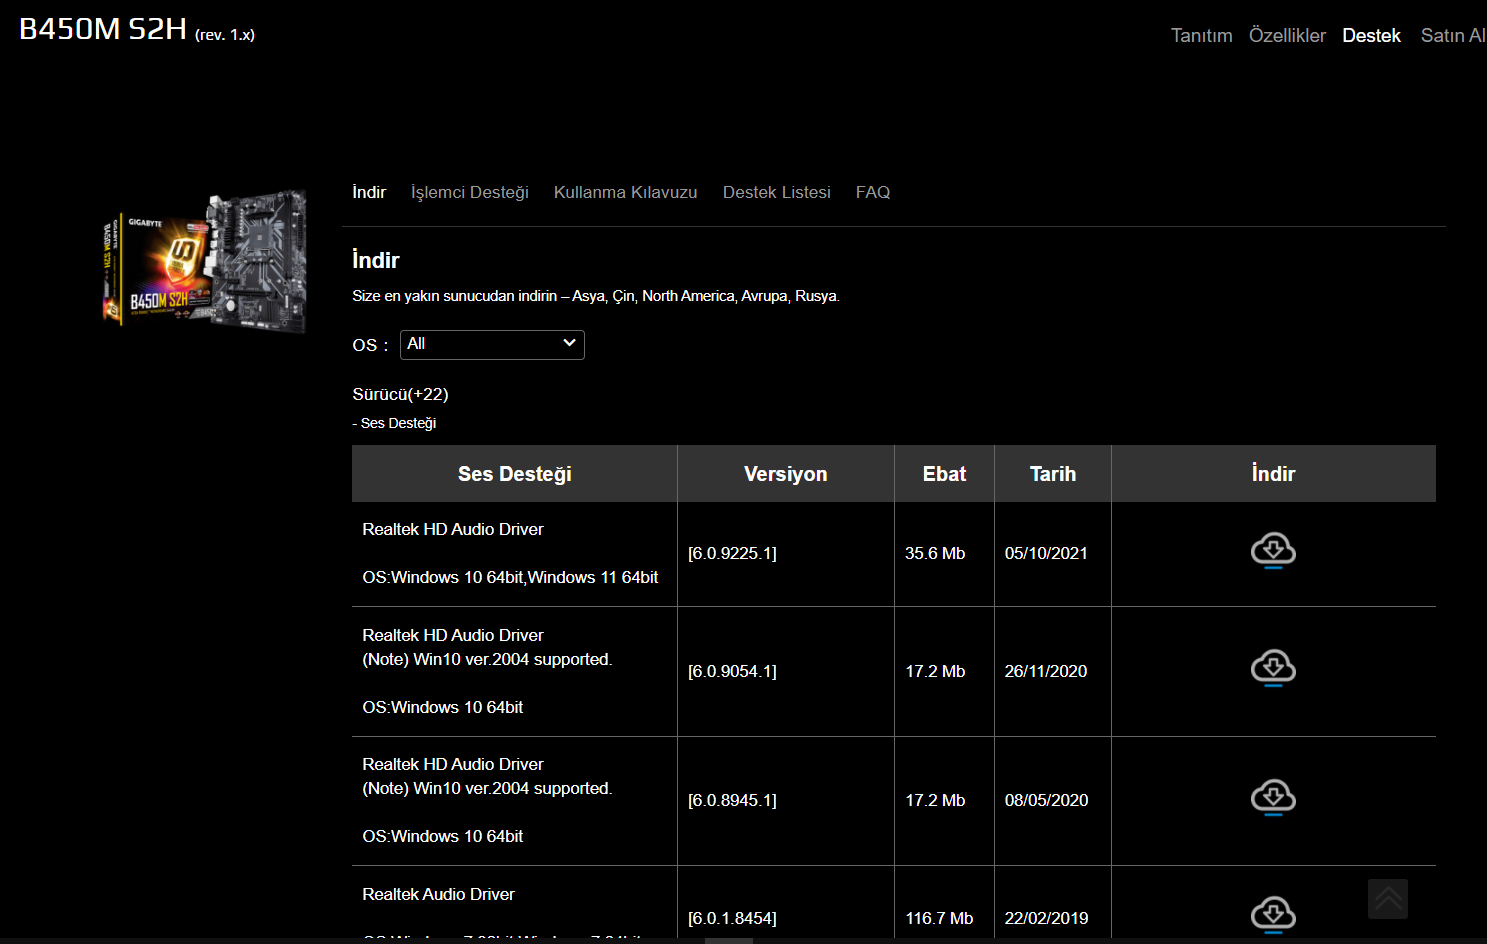Click the text 'OS:Windows 10 64bit,Windows 11 64bit'
The width and height of the screenshot is (1487, 944).
click(510, 577)
